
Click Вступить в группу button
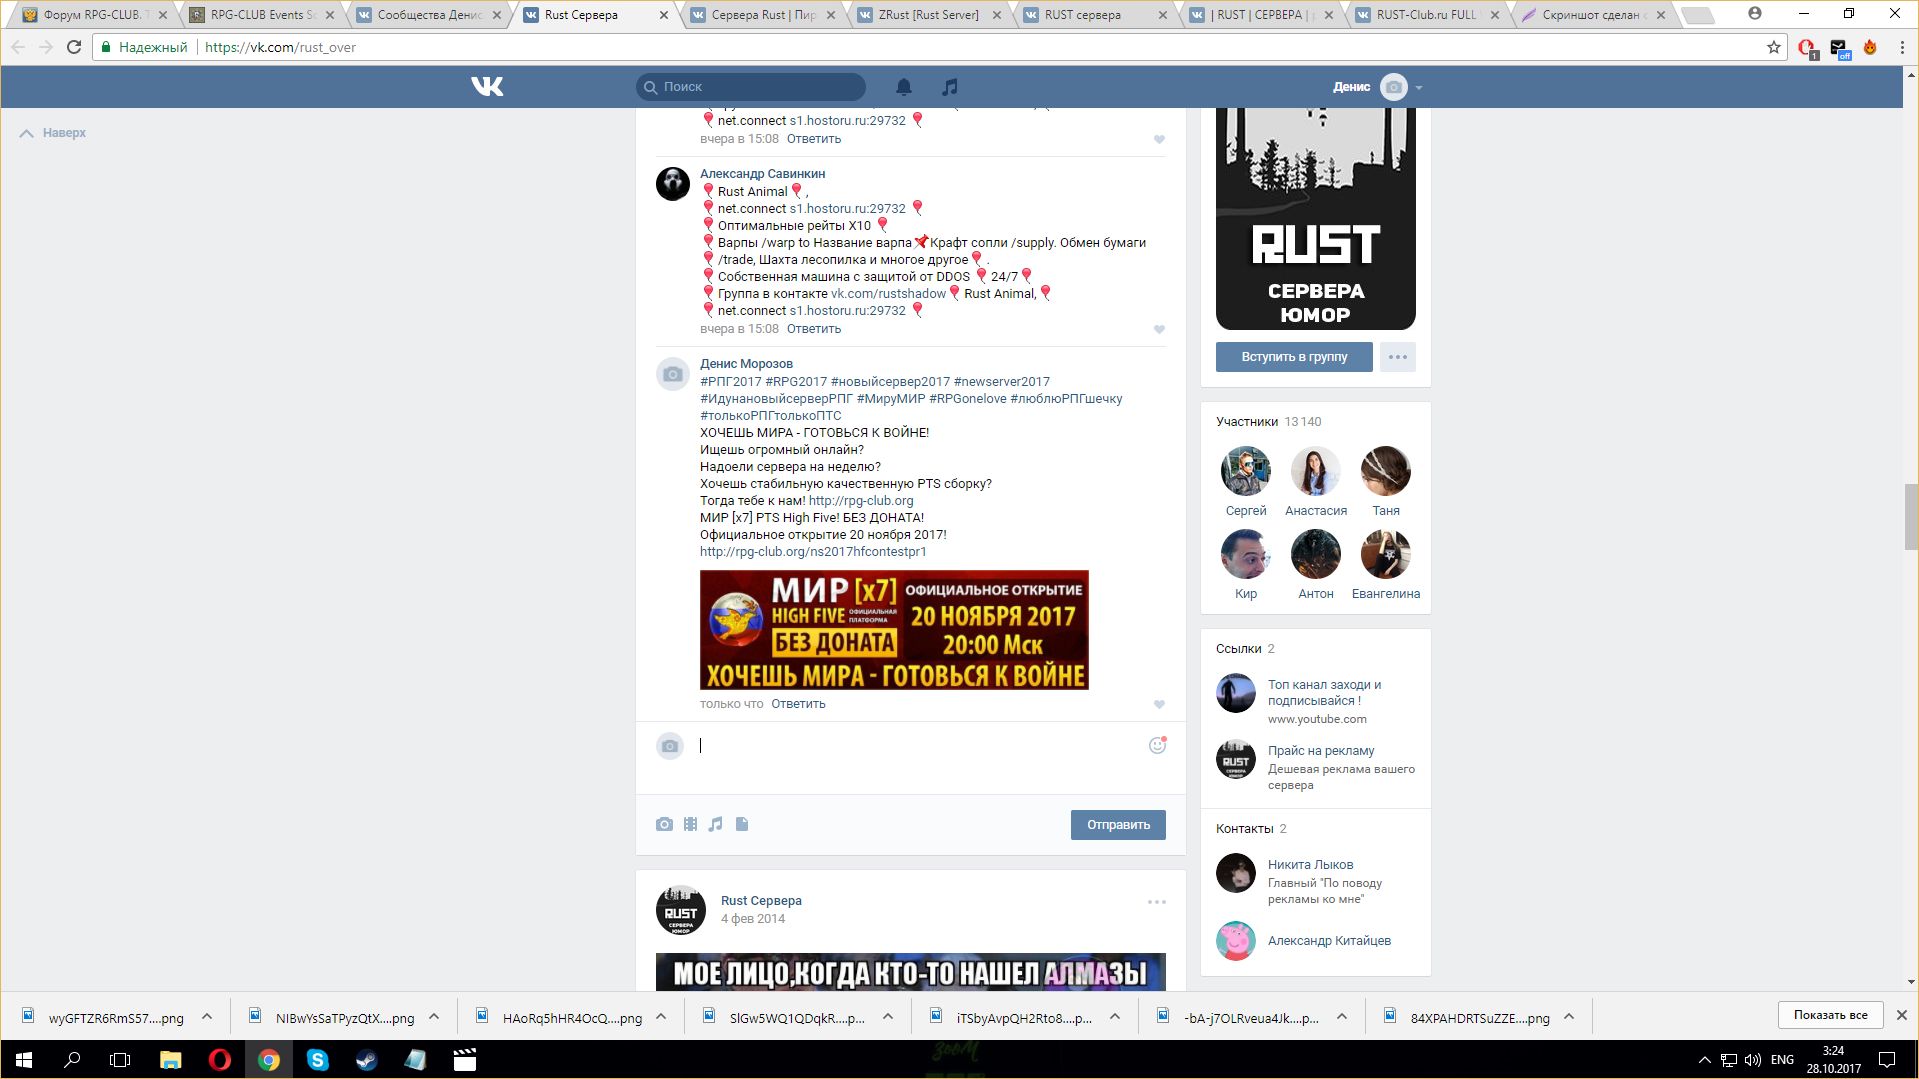tap(1294, 357)
